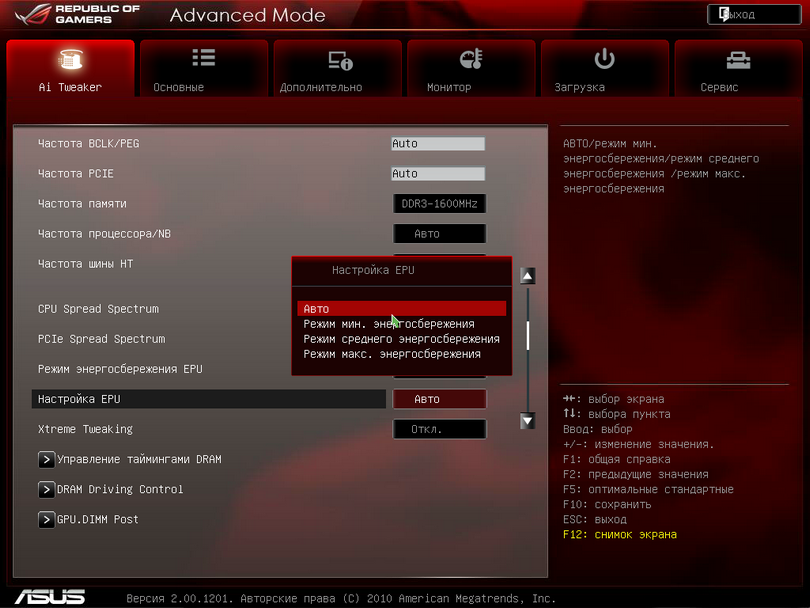Choose Режим среднего энергосбережения option

[x=401, y=339]
